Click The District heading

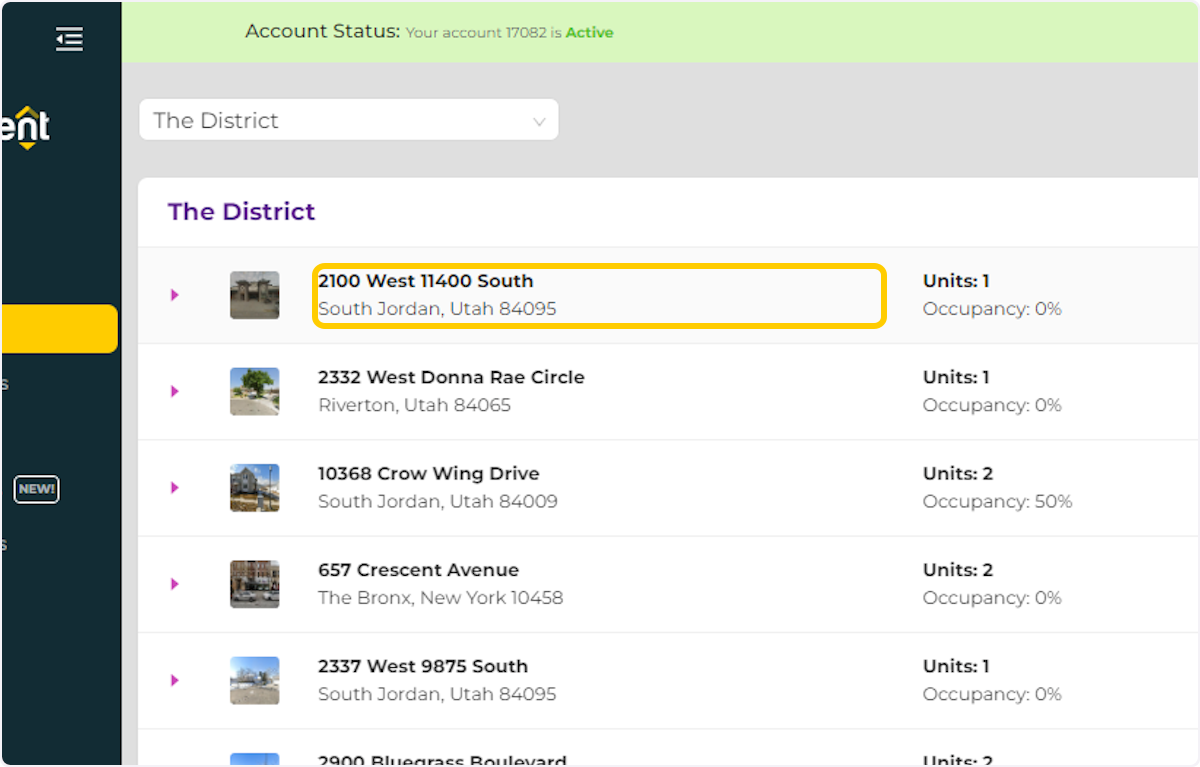pyautogui.click(x=241, y=211)
